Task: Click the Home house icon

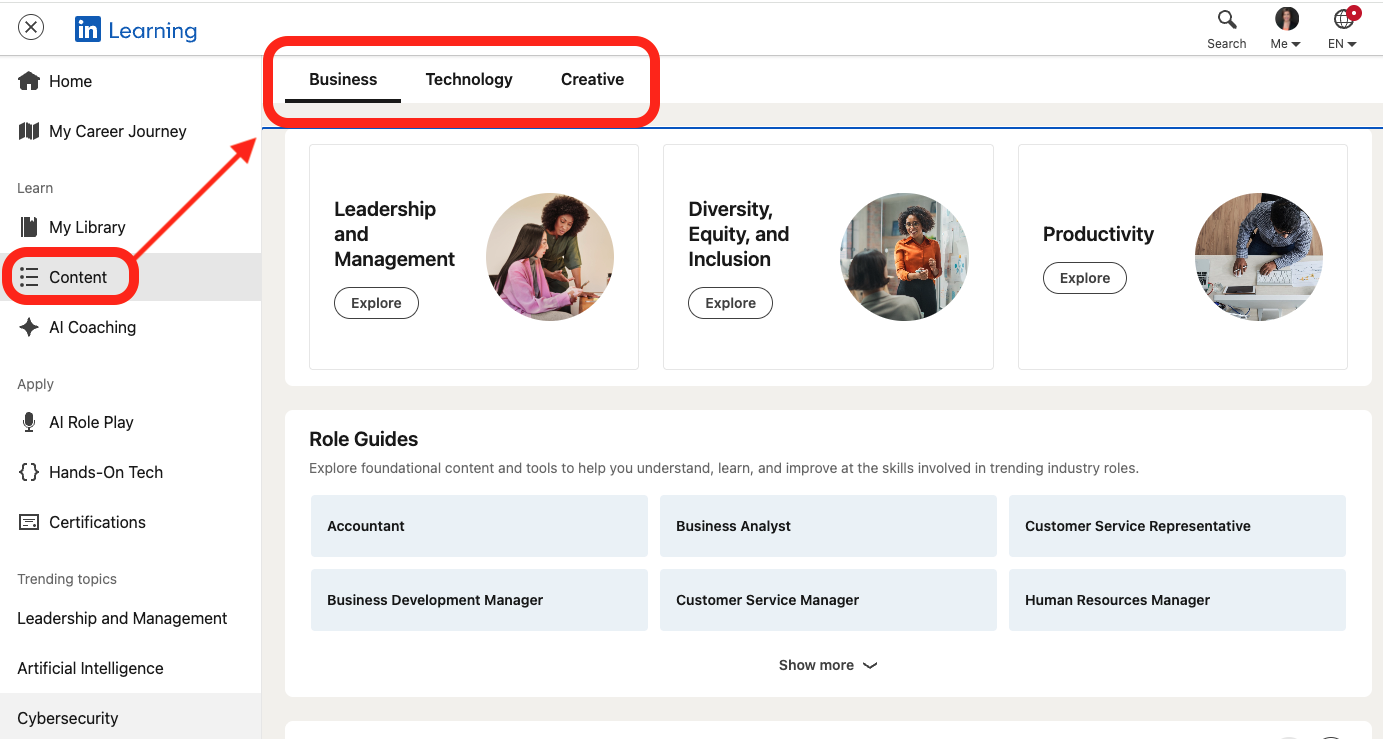Action: click(x=29, y=81)
